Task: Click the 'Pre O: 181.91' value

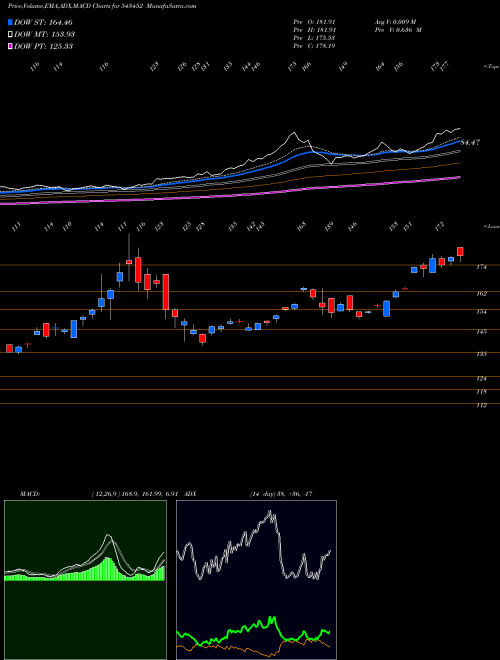Action: [314, 22]
